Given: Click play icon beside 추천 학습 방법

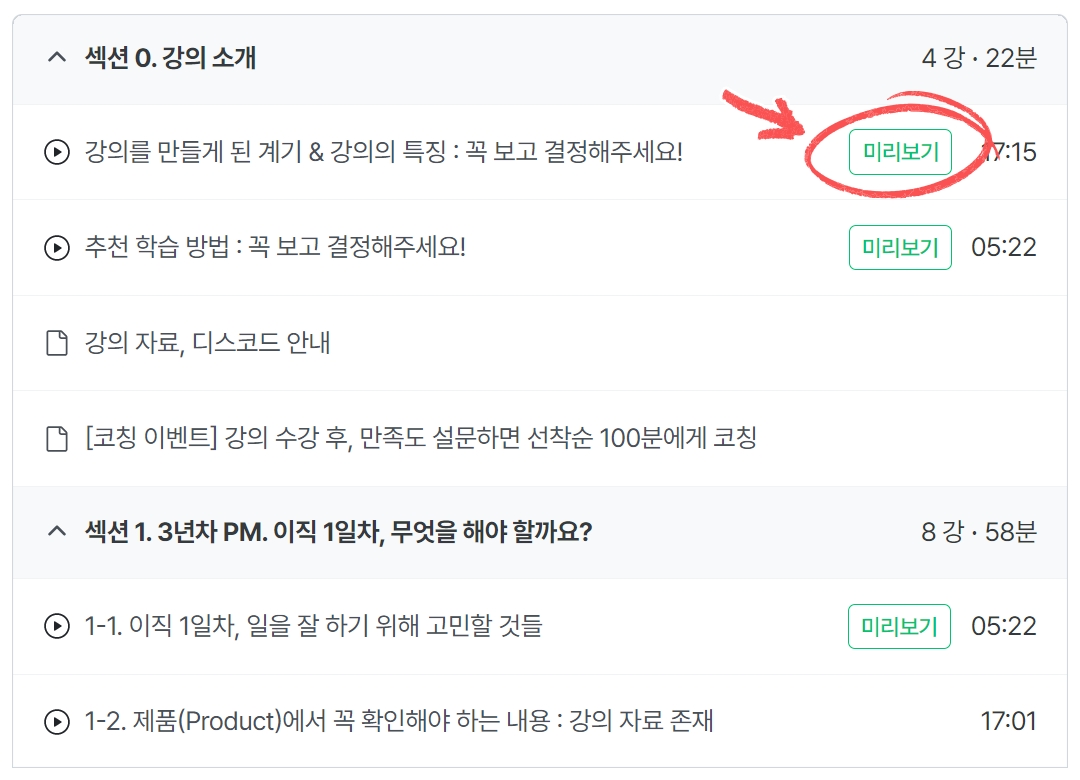Looking at the screenshot, I should (57, 248).
